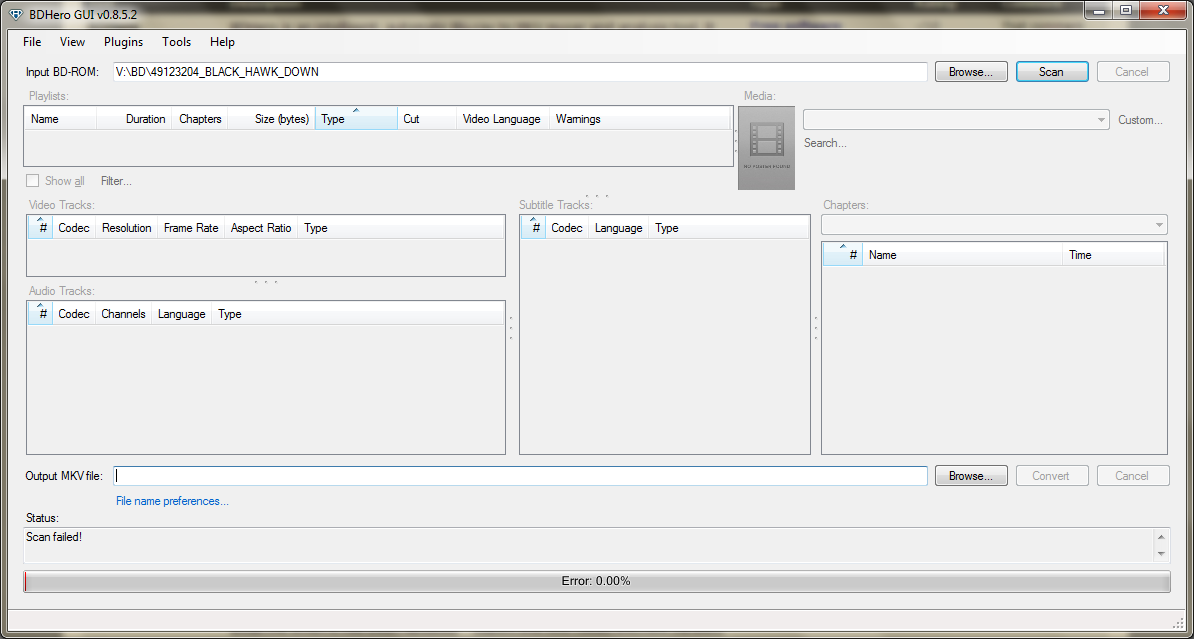This screenshot has height=639, width=1194.
Task: Click the Custom... media link
Action: [1140, 120]
